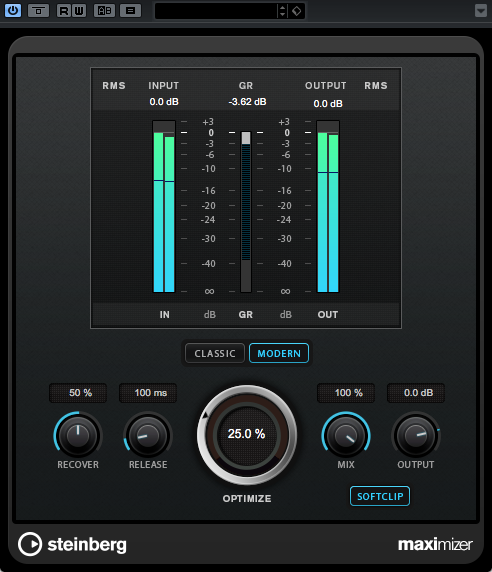Viewport: 492px width, 572px height.
Task: Click the side-chain routing icon in top bar
Action: tap(38, 11)
